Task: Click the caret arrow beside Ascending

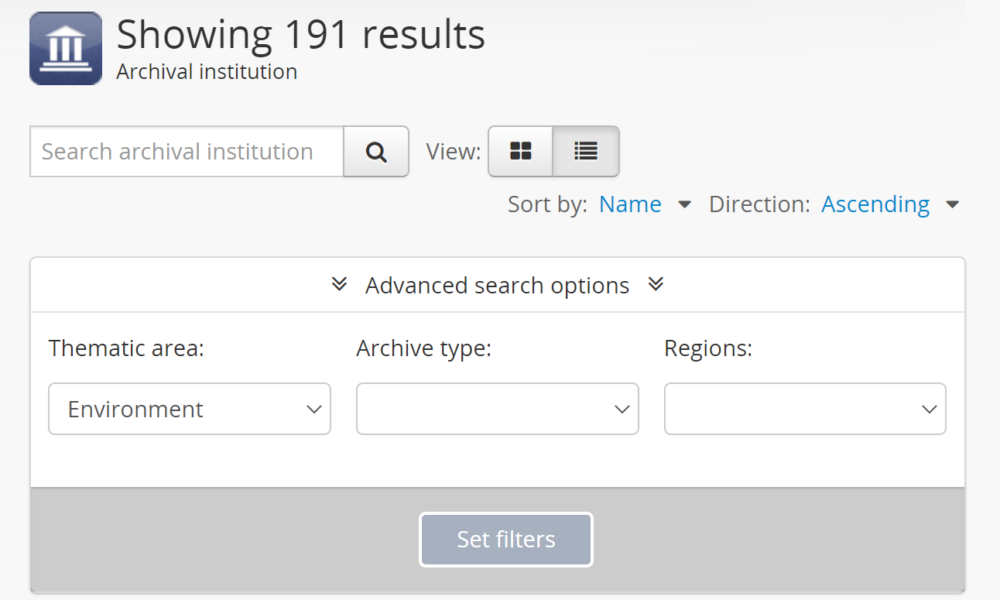Action: (952, 205)
